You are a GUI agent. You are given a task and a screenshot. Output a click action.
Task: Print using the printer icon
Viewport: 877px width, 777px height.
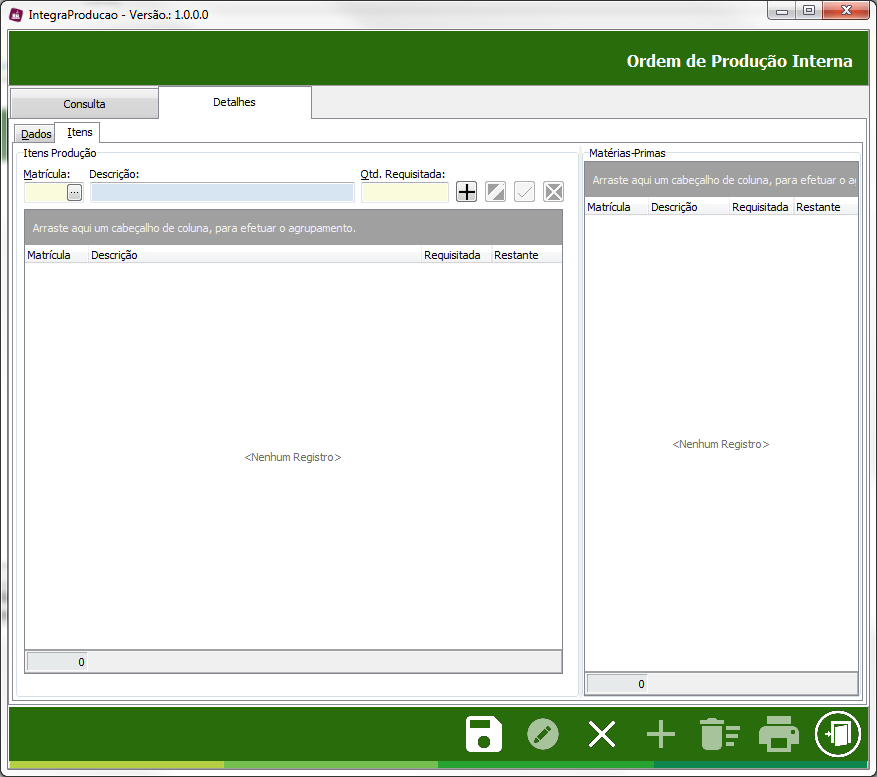pos(779,734)
